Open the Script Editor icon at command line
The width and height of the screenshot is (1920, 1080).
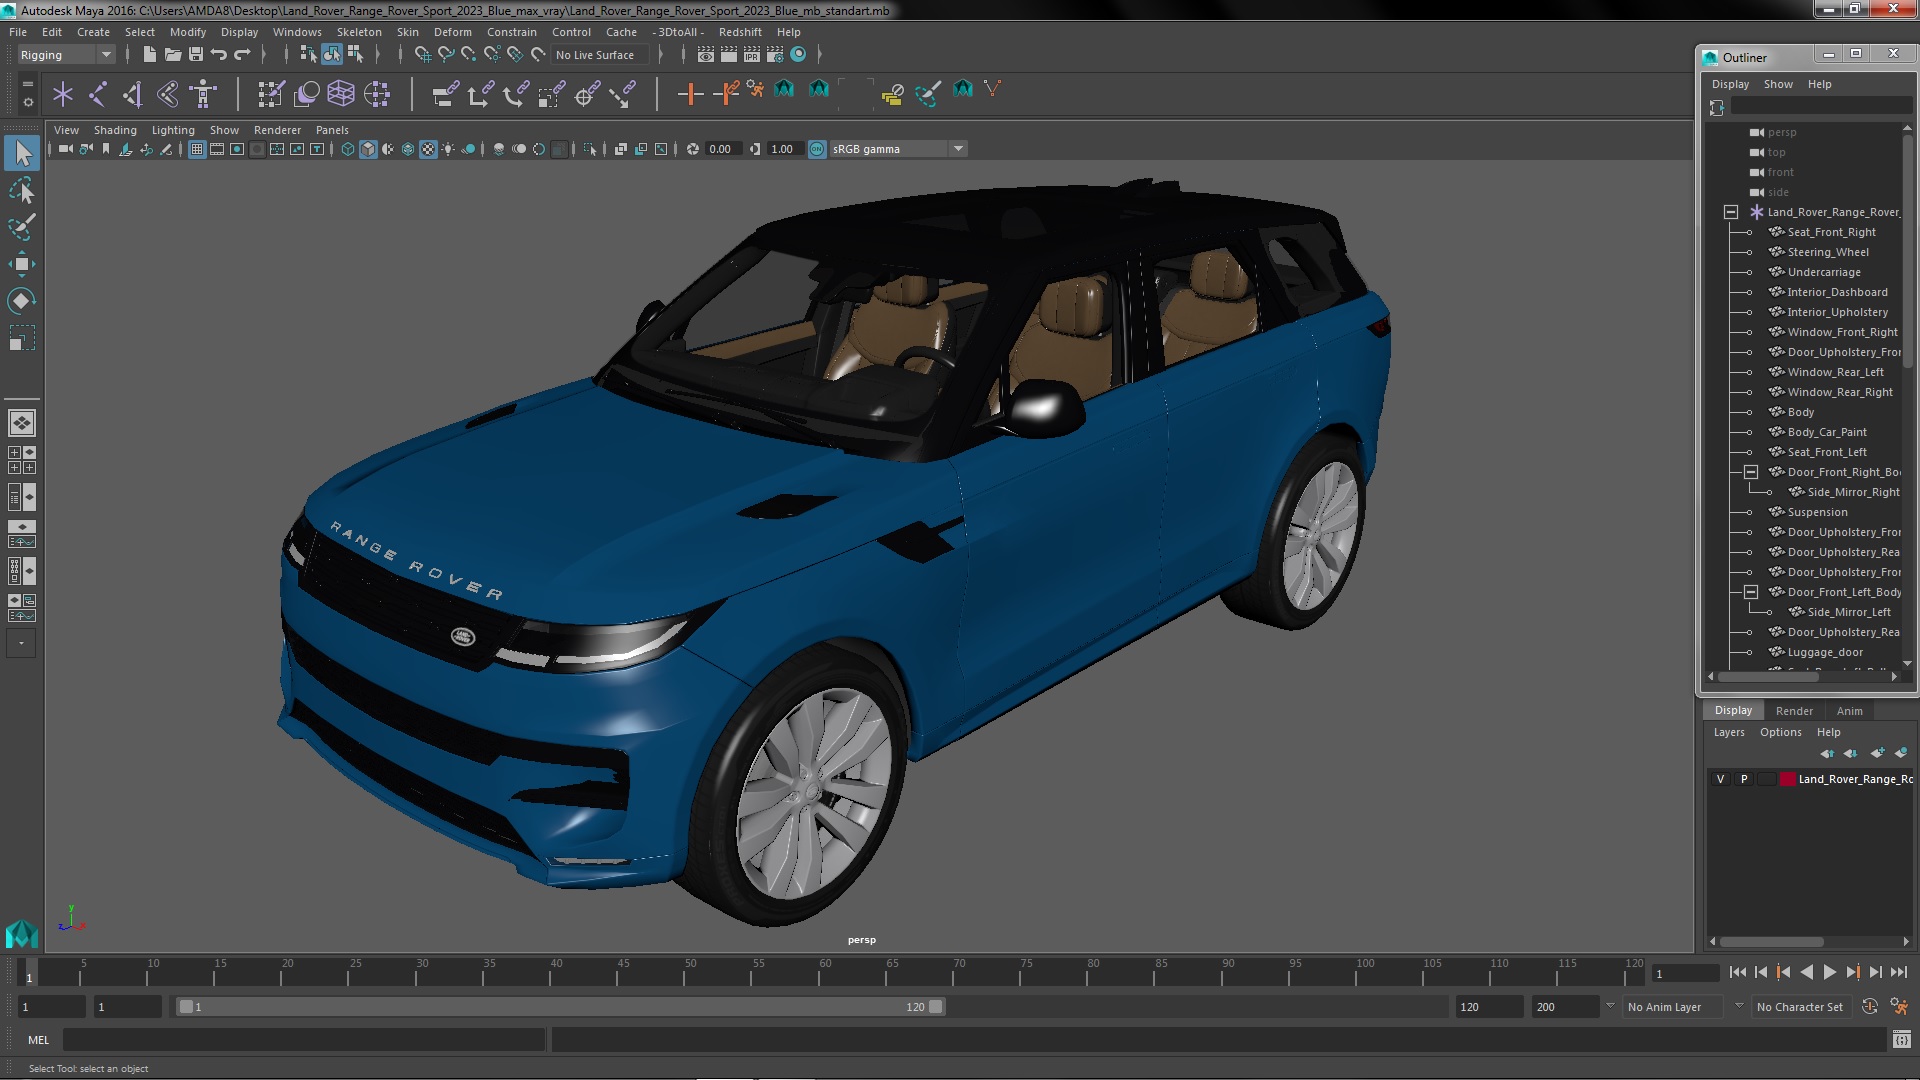click(1901, 1040)
